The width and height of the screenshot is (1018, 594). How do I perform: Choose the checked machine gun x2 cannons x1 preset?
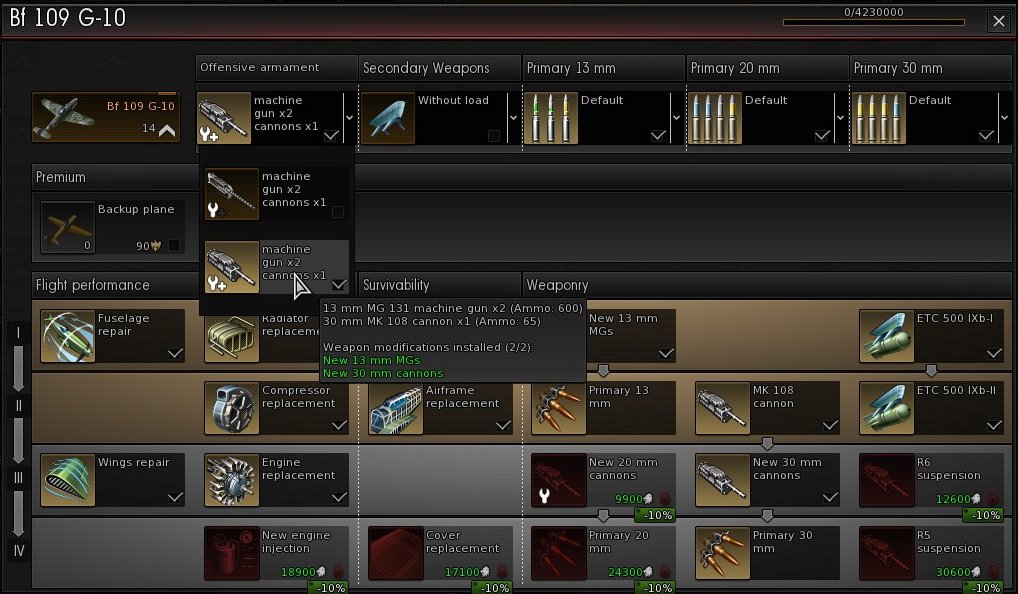click(x=277, y=267)
